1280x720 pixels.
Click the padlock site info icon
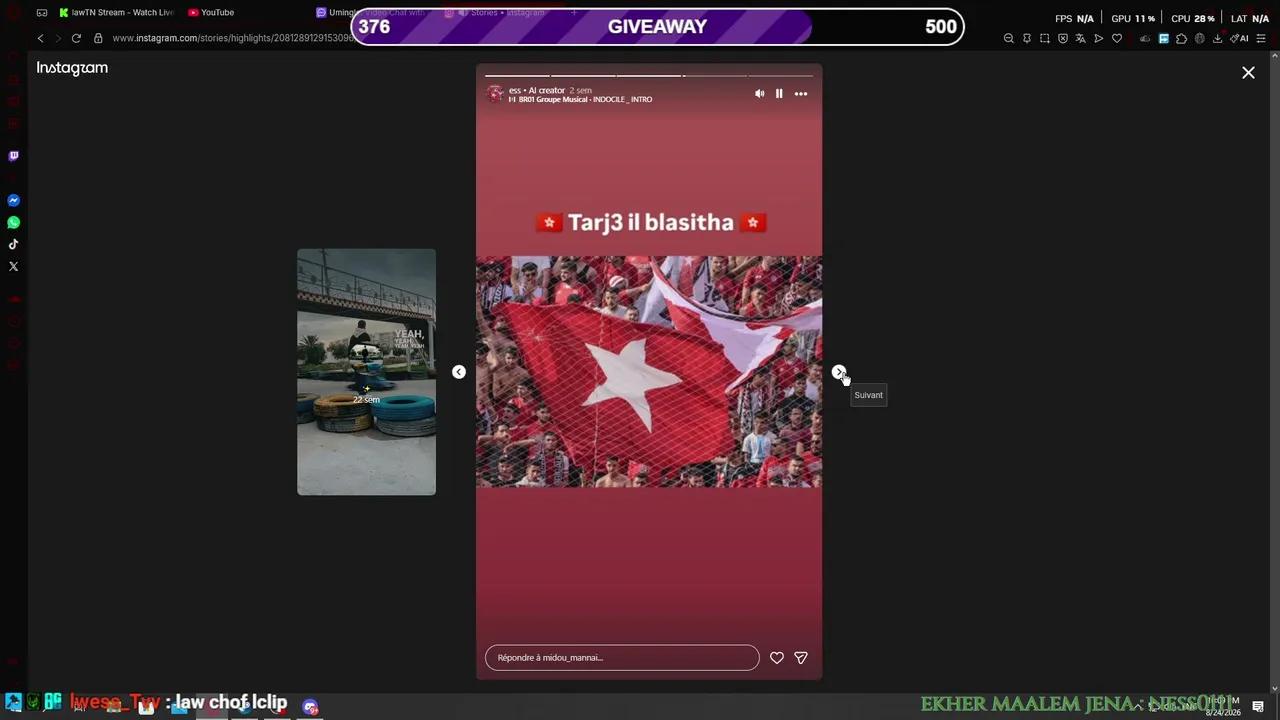tap(98, 38)
